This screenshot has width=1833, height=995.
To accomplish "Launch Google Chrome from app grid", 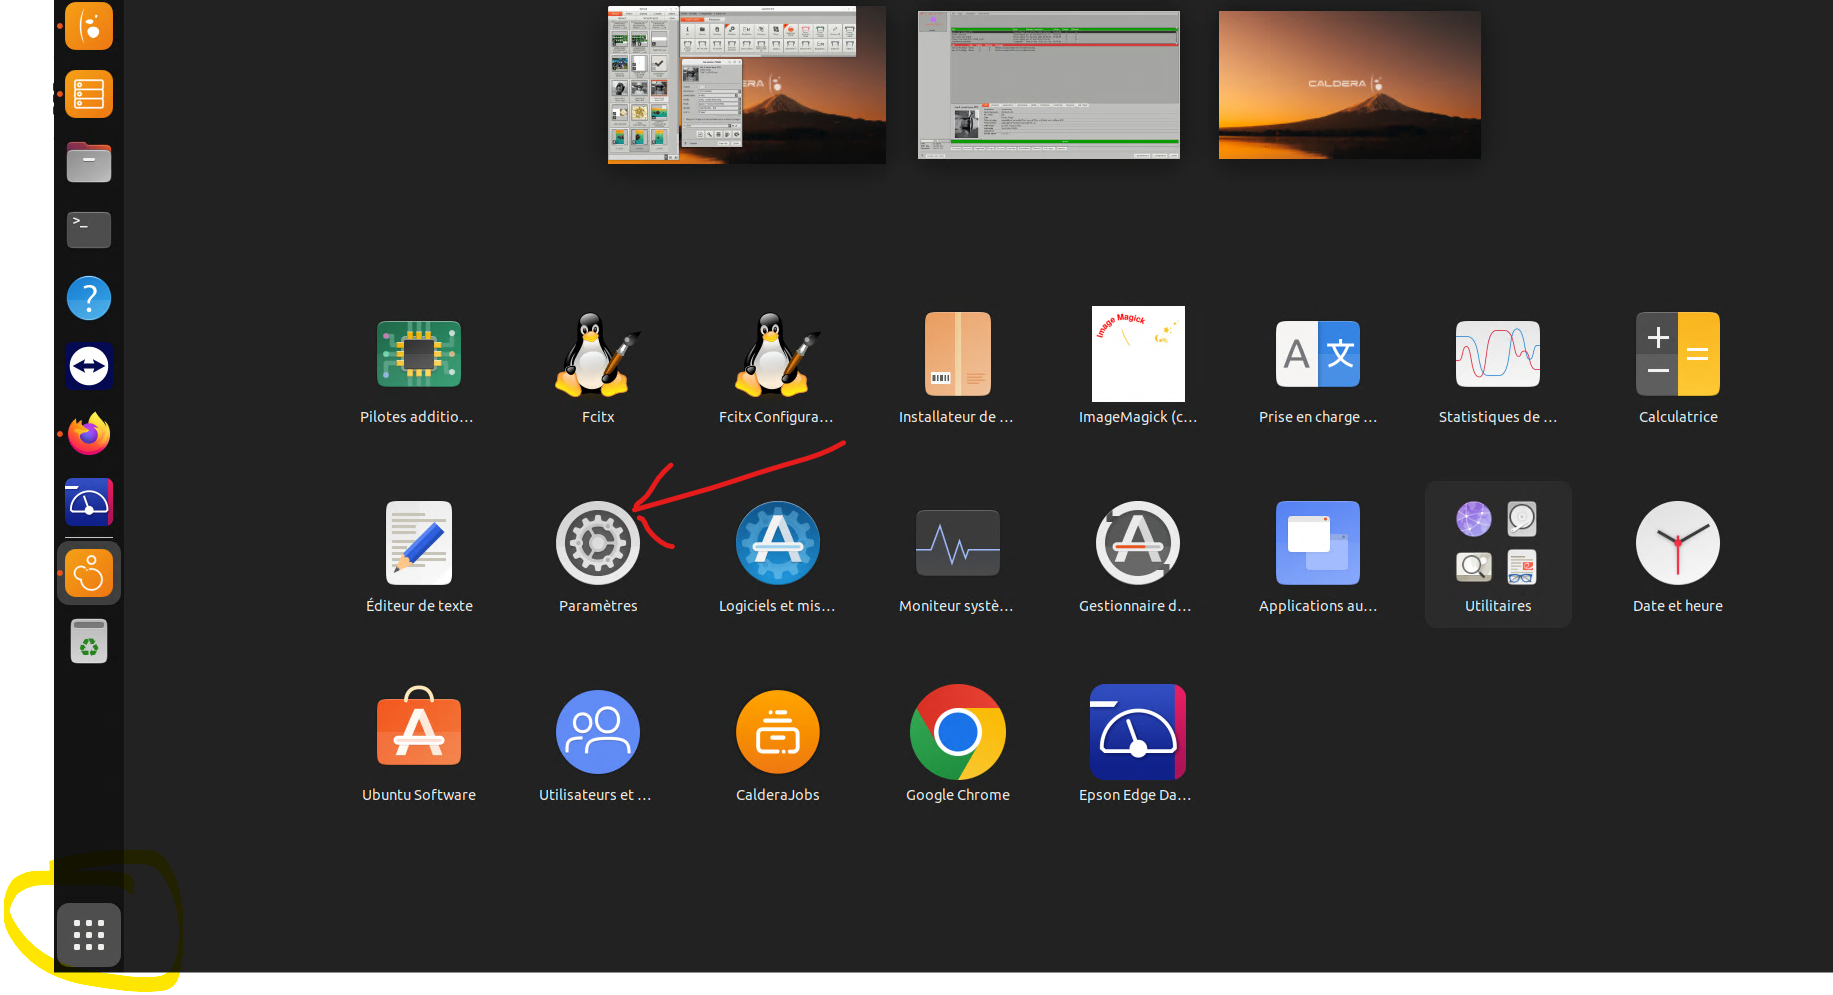I will (957, 732).
